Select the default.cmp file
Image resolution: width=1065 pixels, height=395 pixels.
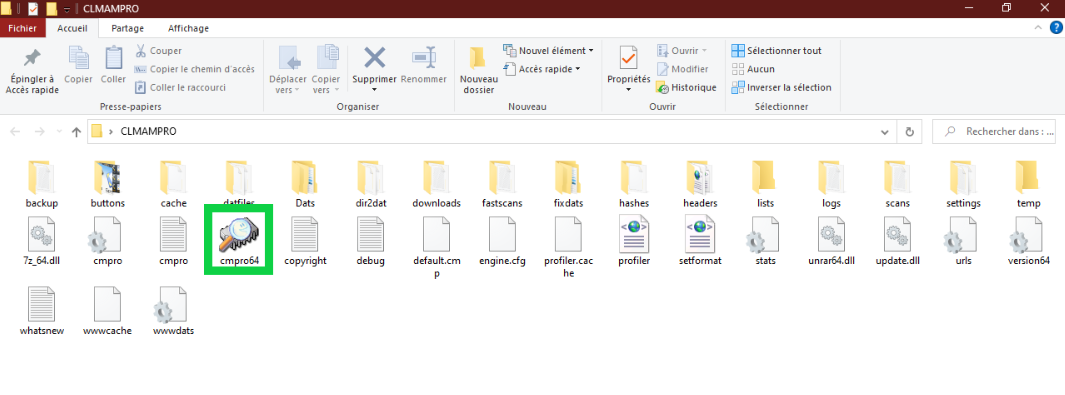[437, 248]
